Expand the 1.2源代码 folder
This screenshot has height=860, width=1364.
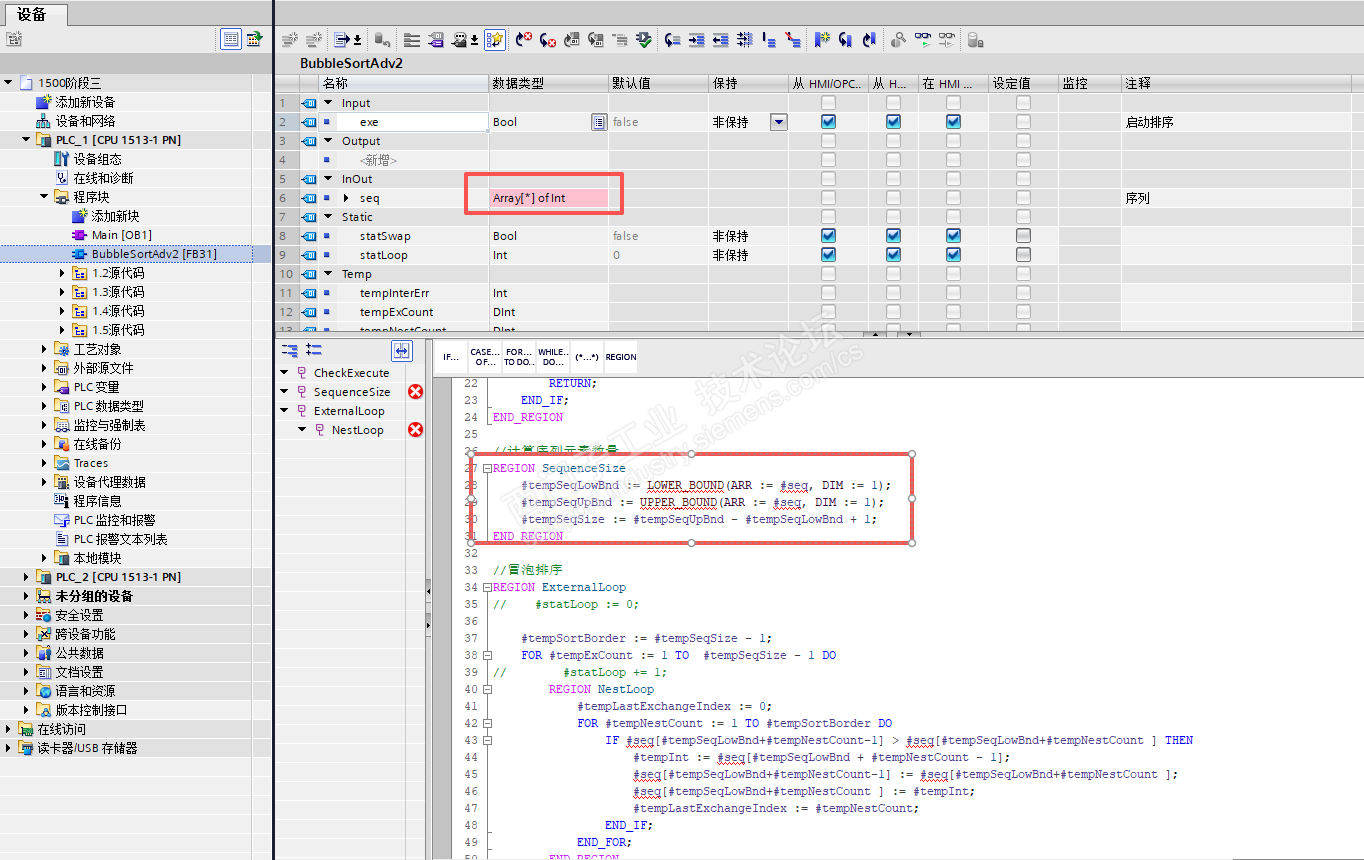63,273
